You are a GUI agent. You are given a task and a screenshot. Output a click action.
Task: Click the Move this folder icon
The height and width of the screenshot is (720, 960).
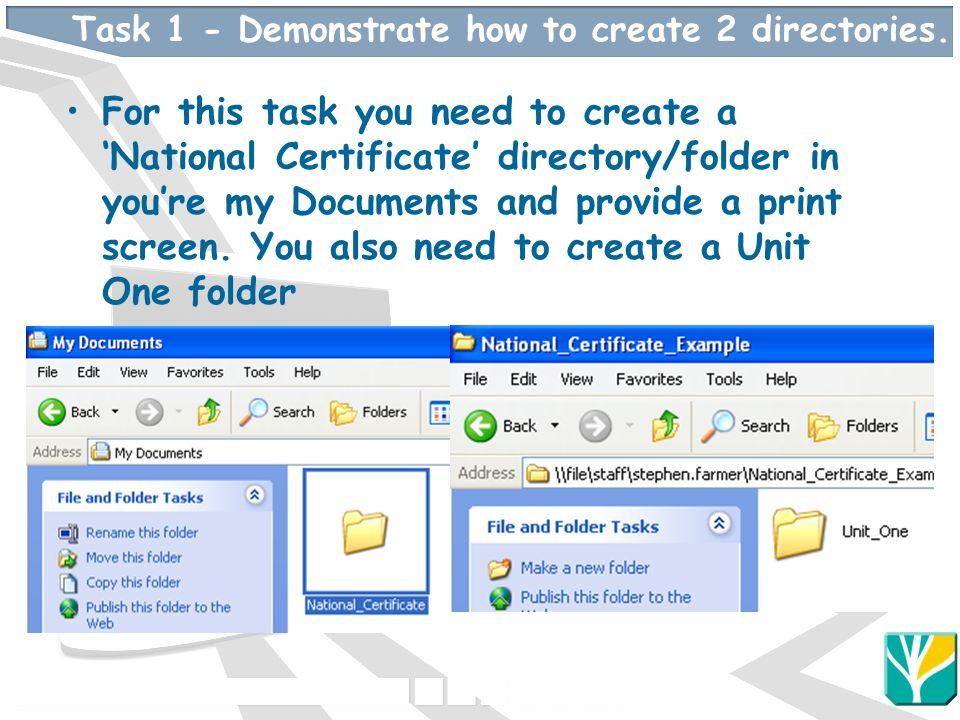coord(67,558)
